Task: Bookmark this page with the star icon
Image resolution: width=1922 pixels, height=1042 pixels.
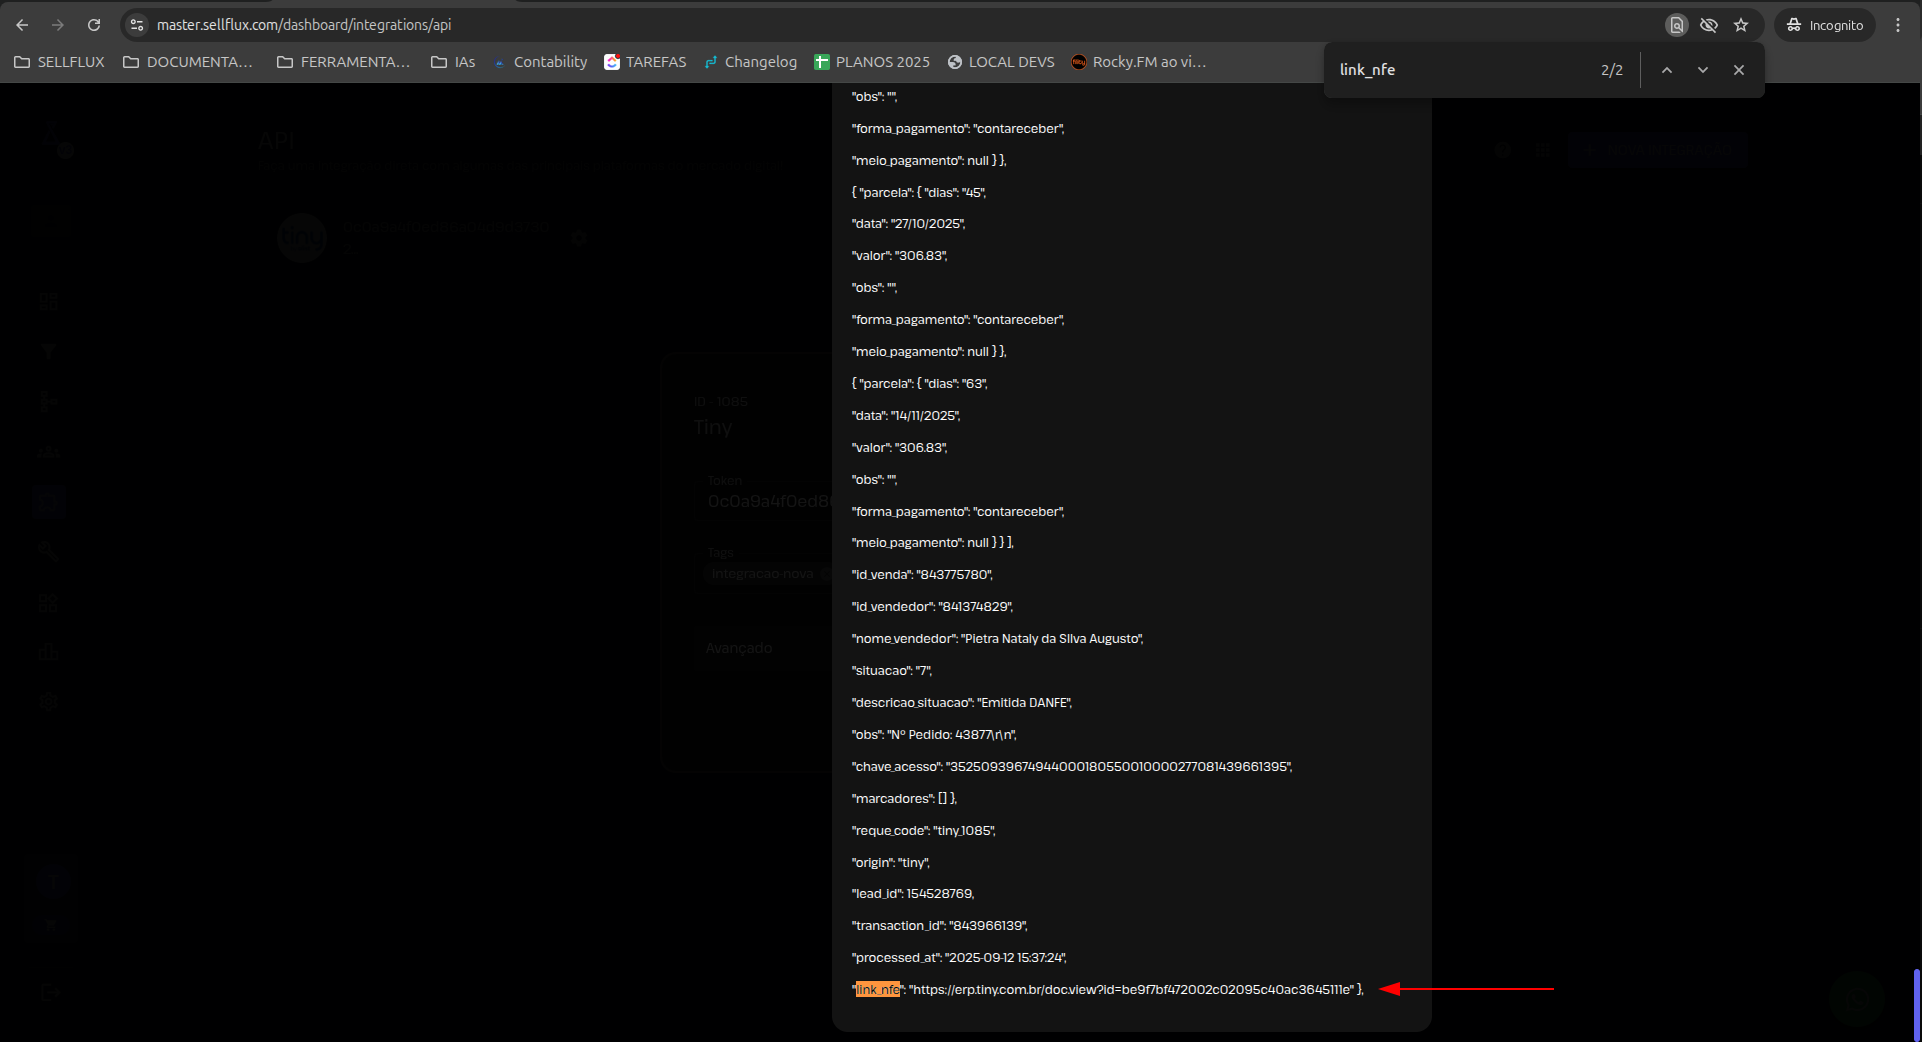Action: [x=1741, y=25]
